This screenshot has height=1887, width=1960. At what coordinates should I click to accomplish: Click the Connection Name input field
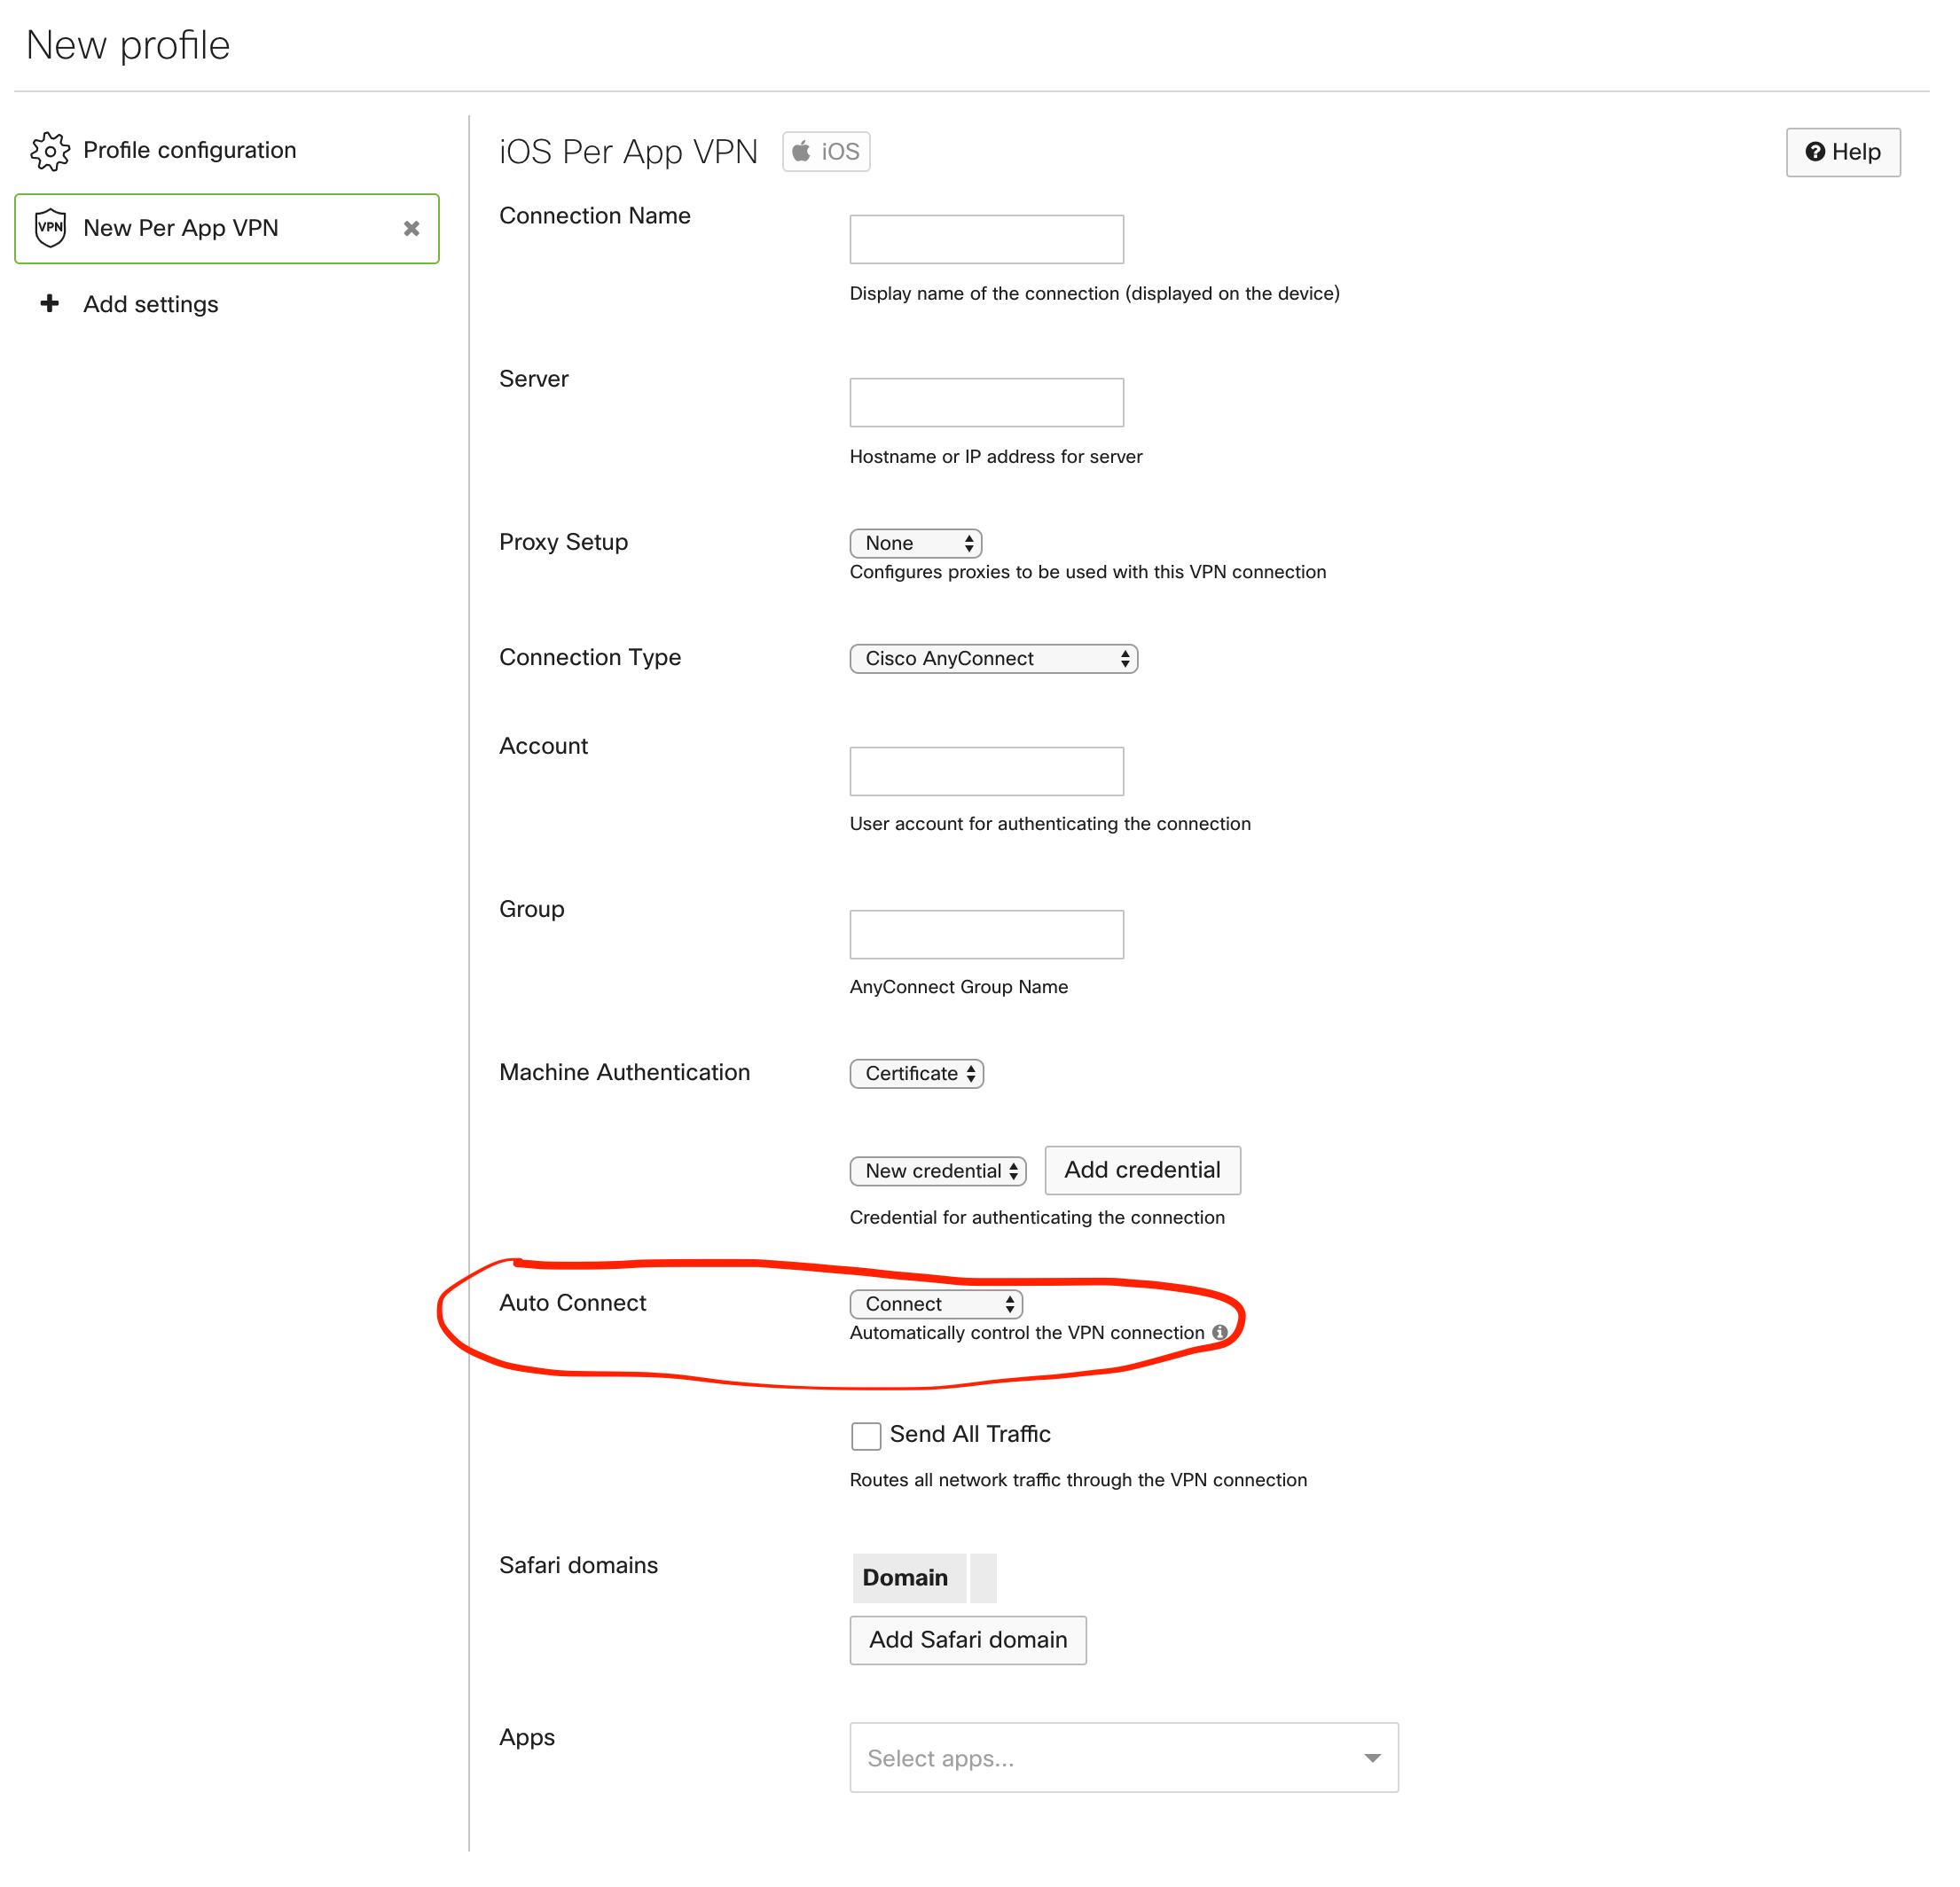pos(986,239)
